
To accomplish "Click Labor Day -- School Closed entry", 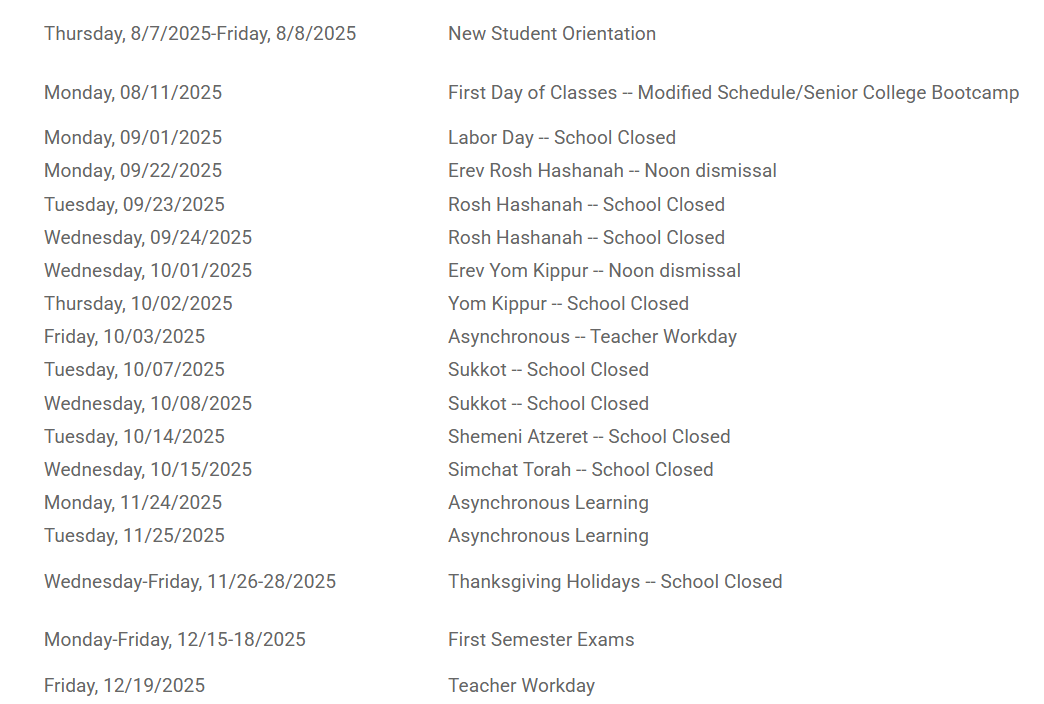I will [561, 138].
